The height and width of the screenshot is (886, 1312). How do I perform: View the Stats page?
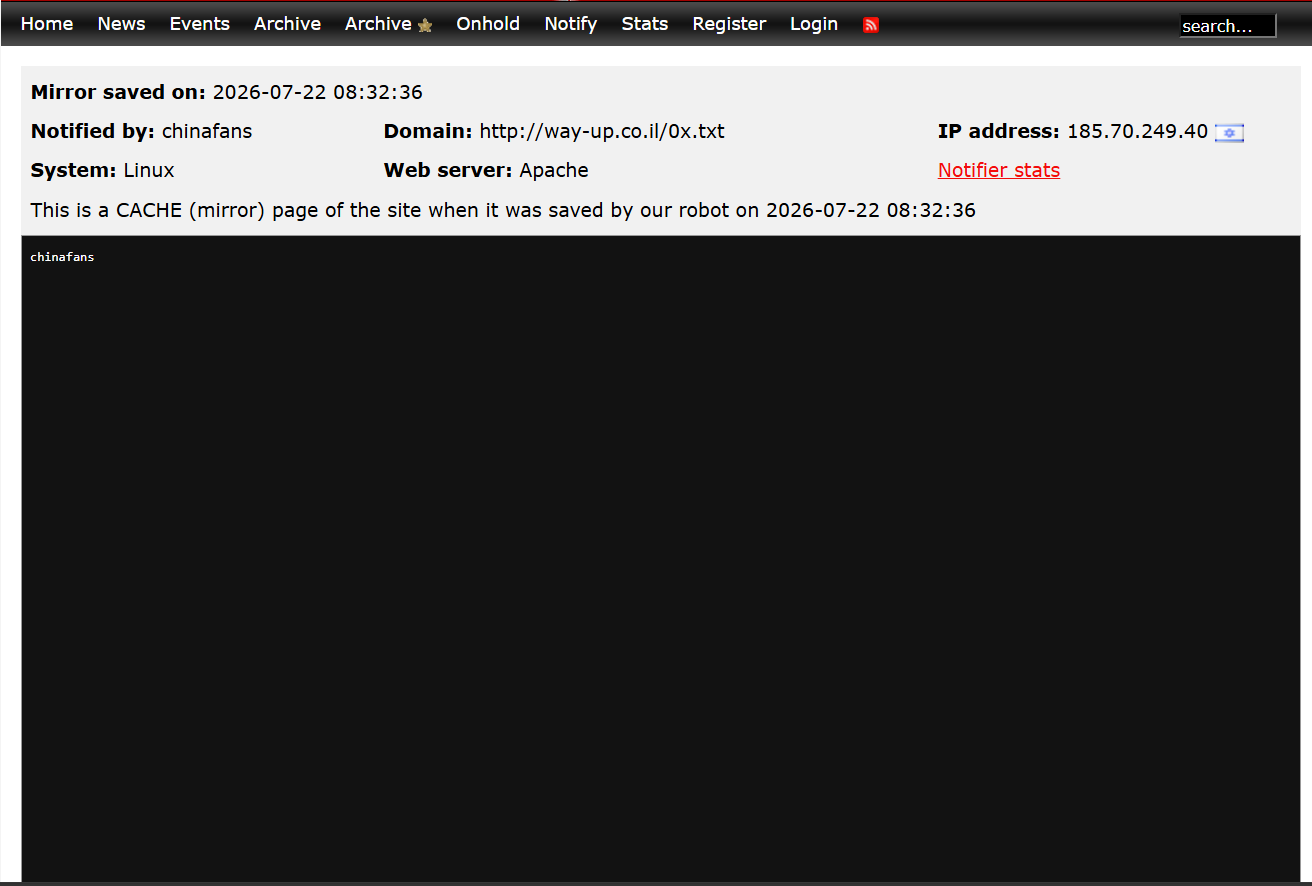coord(645,24)
